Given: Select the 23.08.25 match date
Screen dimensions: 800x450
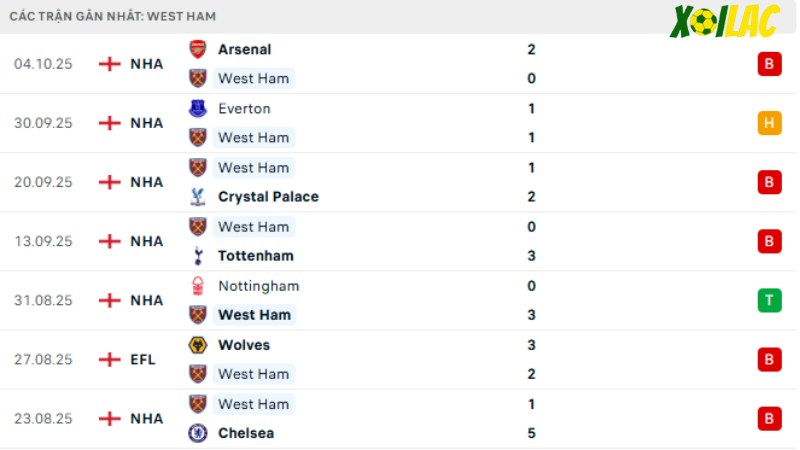Looking at the screenshot, I should click(43, 419).
